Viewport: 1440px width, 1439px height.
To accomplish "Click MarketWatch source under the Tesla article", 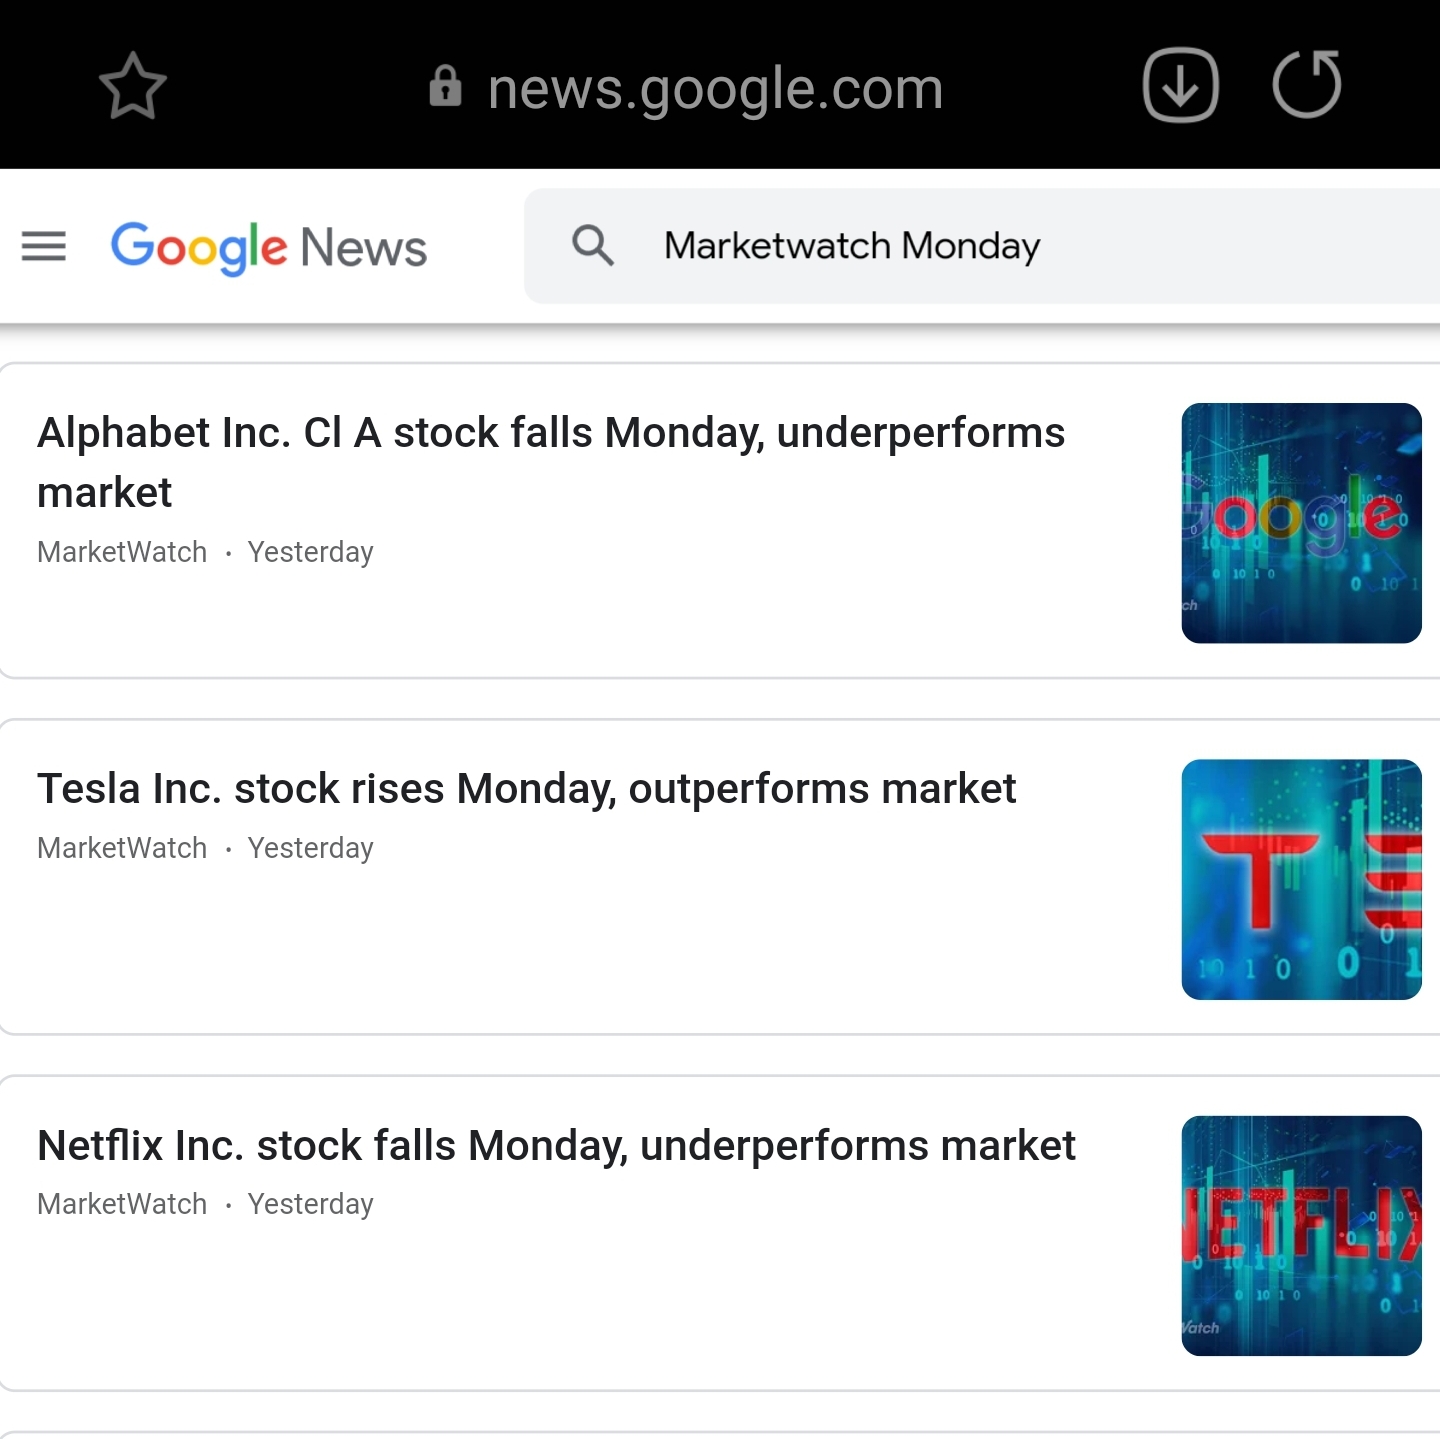I will pyautogui.click(x=122, y=848).
